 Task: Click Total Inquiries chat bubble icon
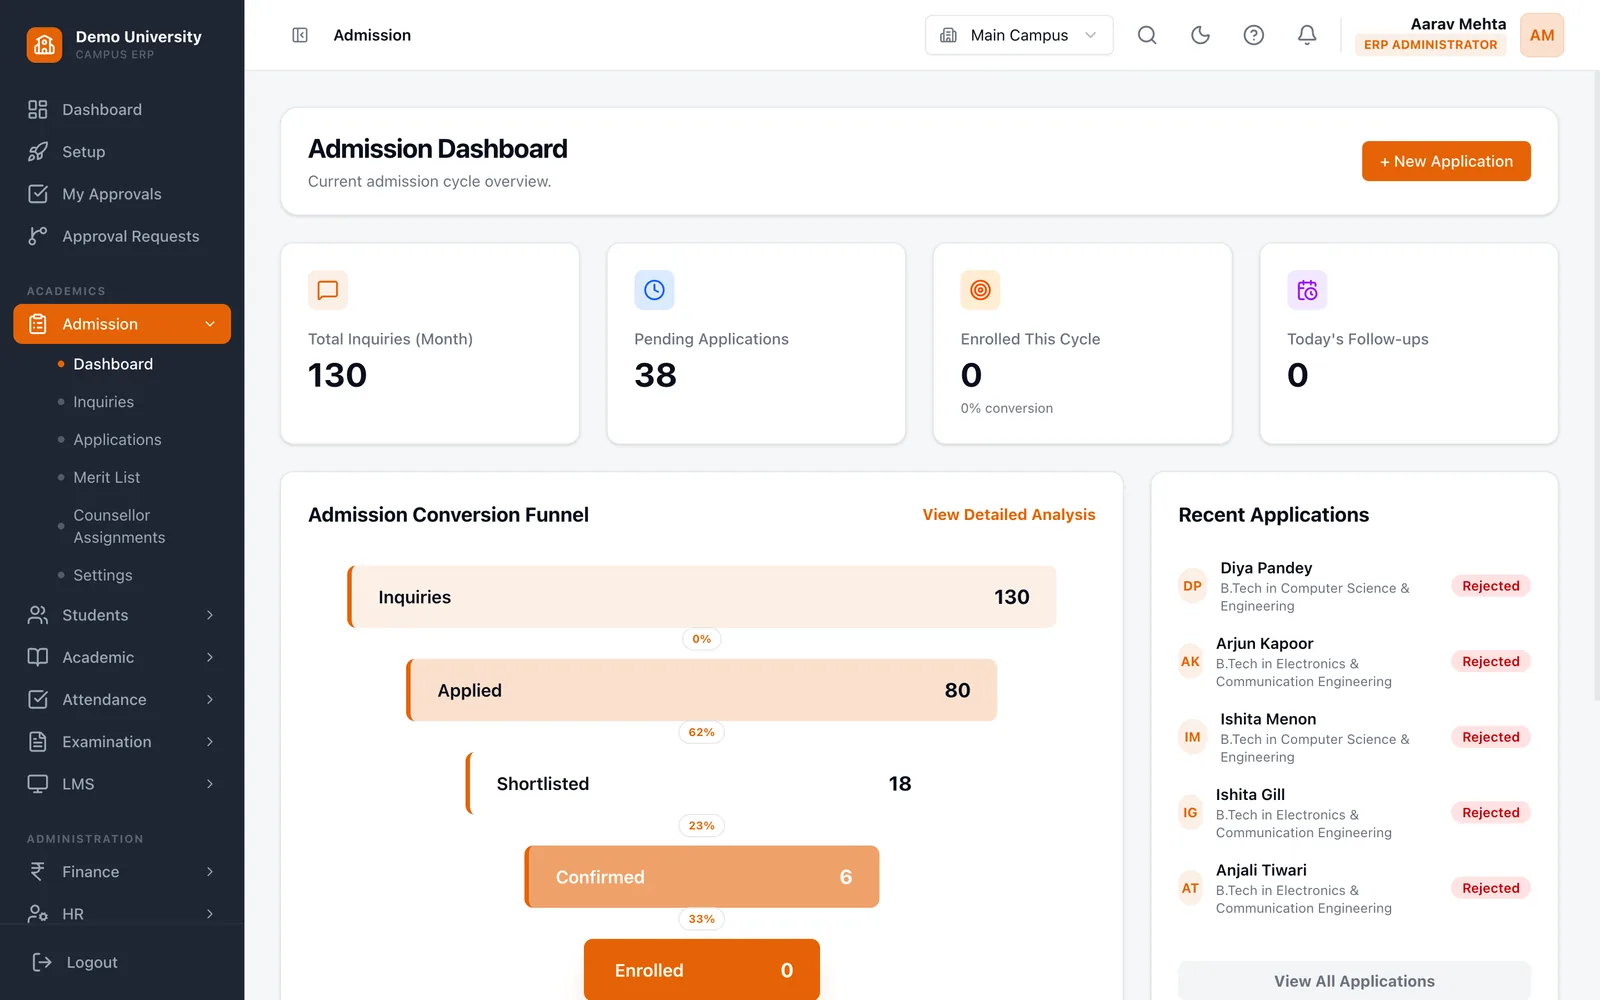click(x=328, y=290)
